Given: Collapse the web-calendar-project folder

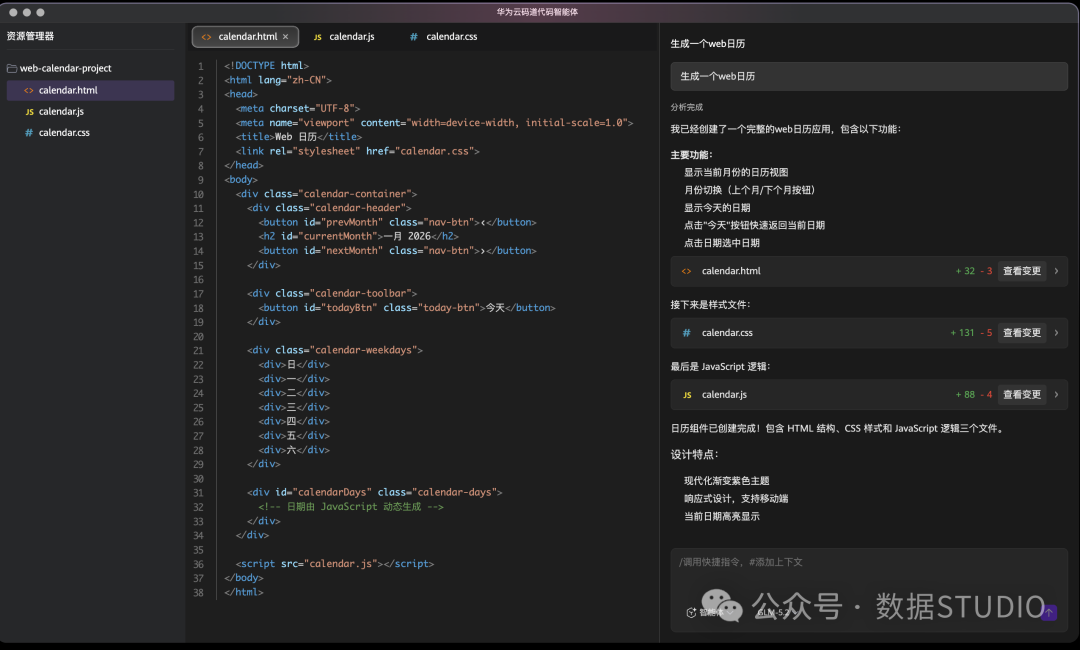Looking at the screenshot, I should pos(59,68).
